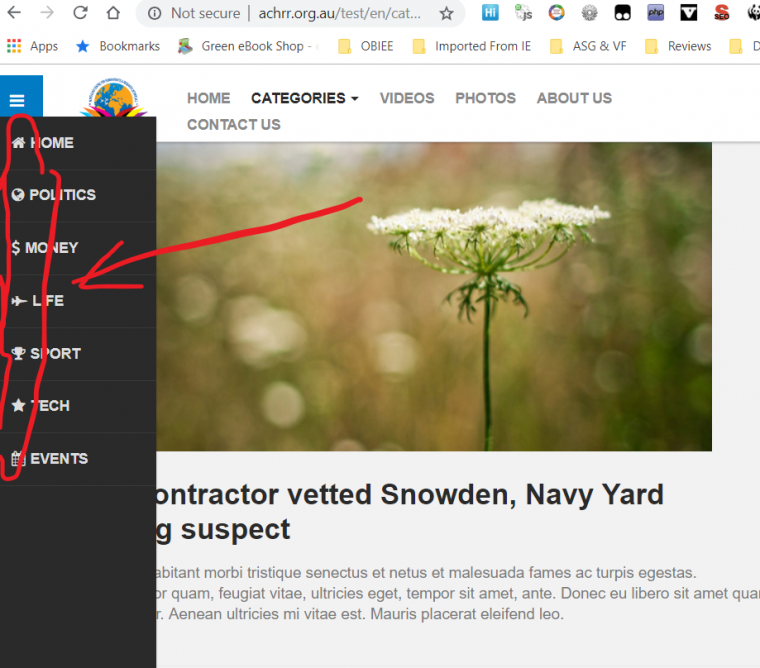Click the JS extension icon
Screen dimensions: 760x668
tap(523, 13)
